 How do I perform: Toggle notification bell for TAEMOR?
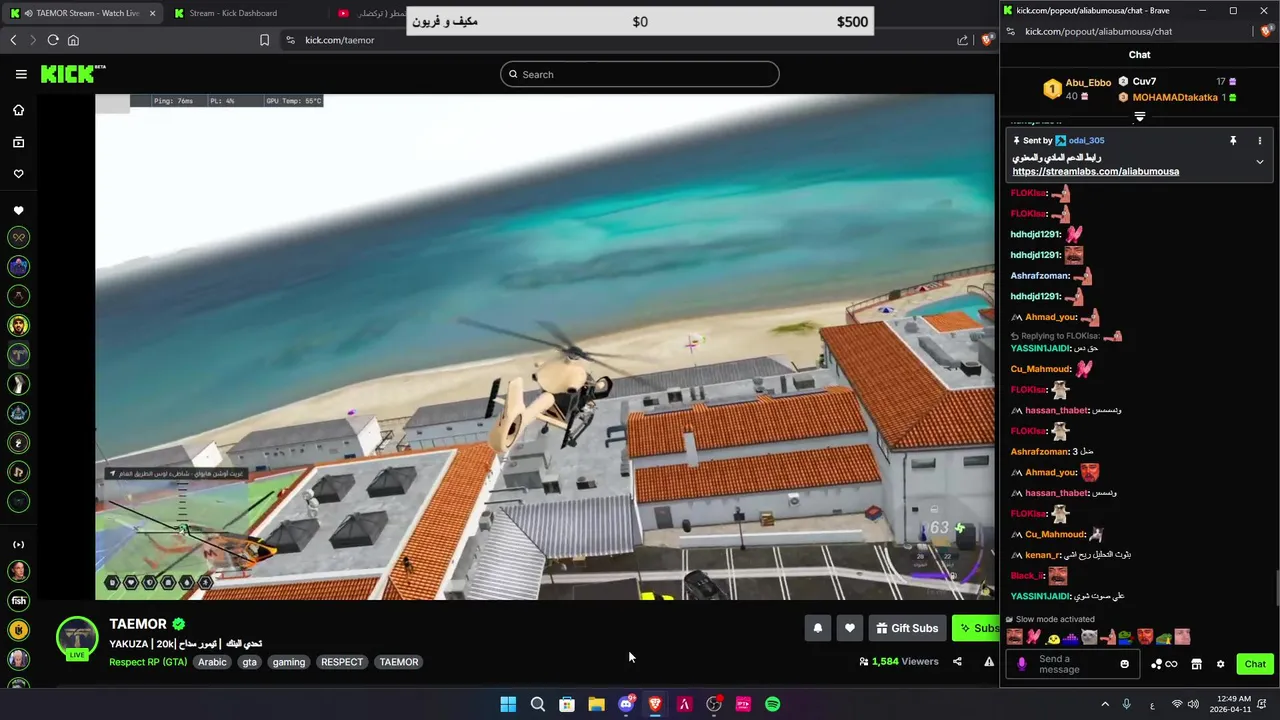[x=817, y=628]
